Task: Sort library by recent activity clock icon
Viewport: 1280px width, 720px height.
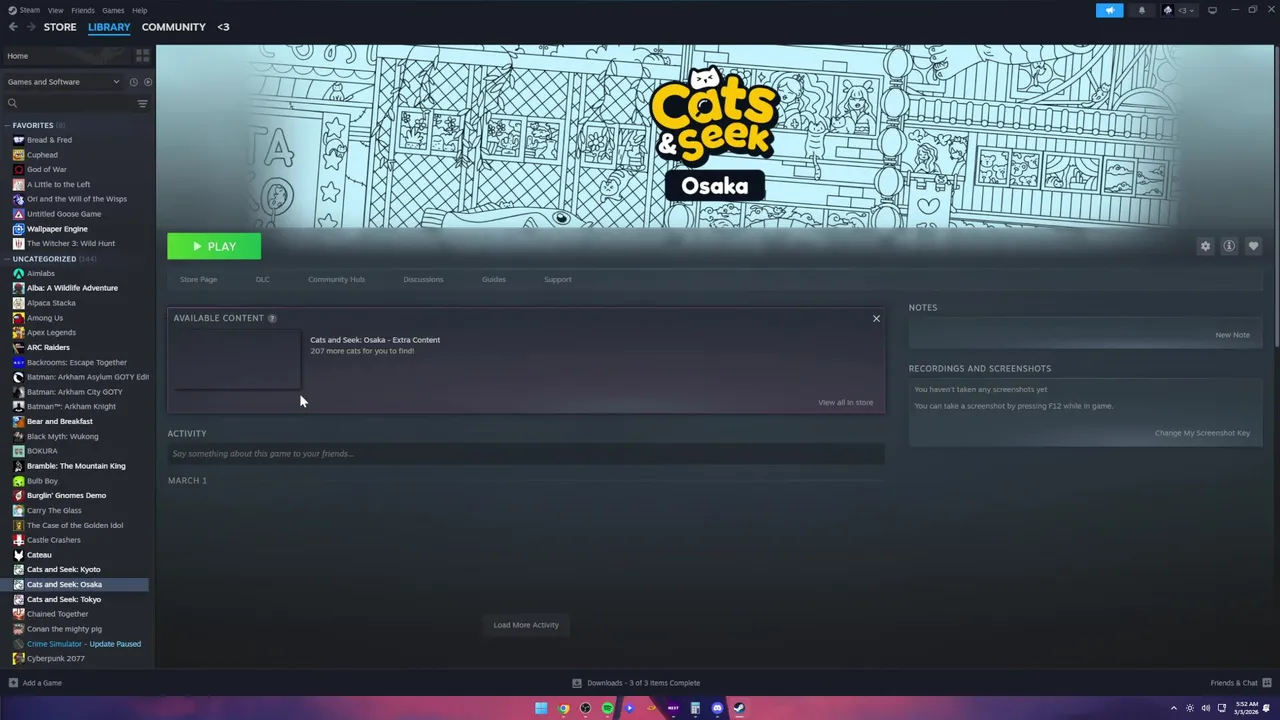Action: [x=132, y=82]
